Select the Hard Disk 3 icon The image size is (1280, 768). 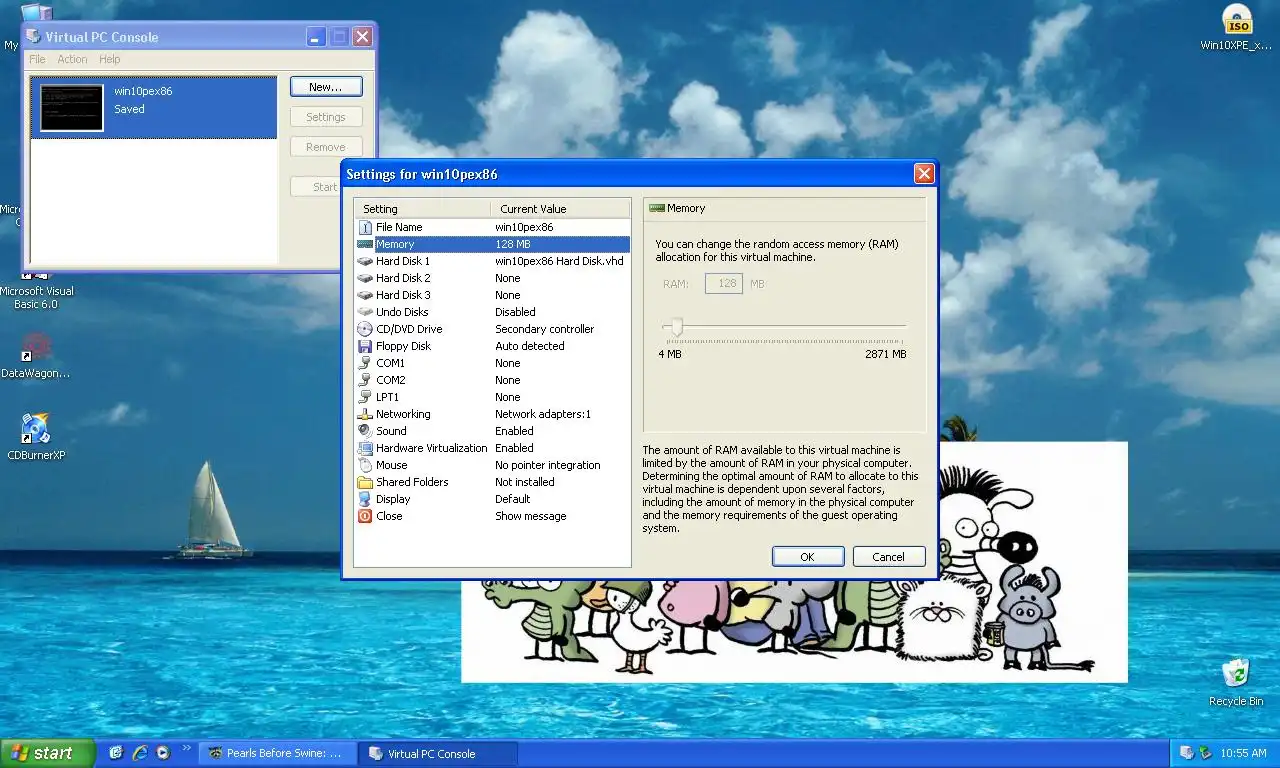coord(365,295)
